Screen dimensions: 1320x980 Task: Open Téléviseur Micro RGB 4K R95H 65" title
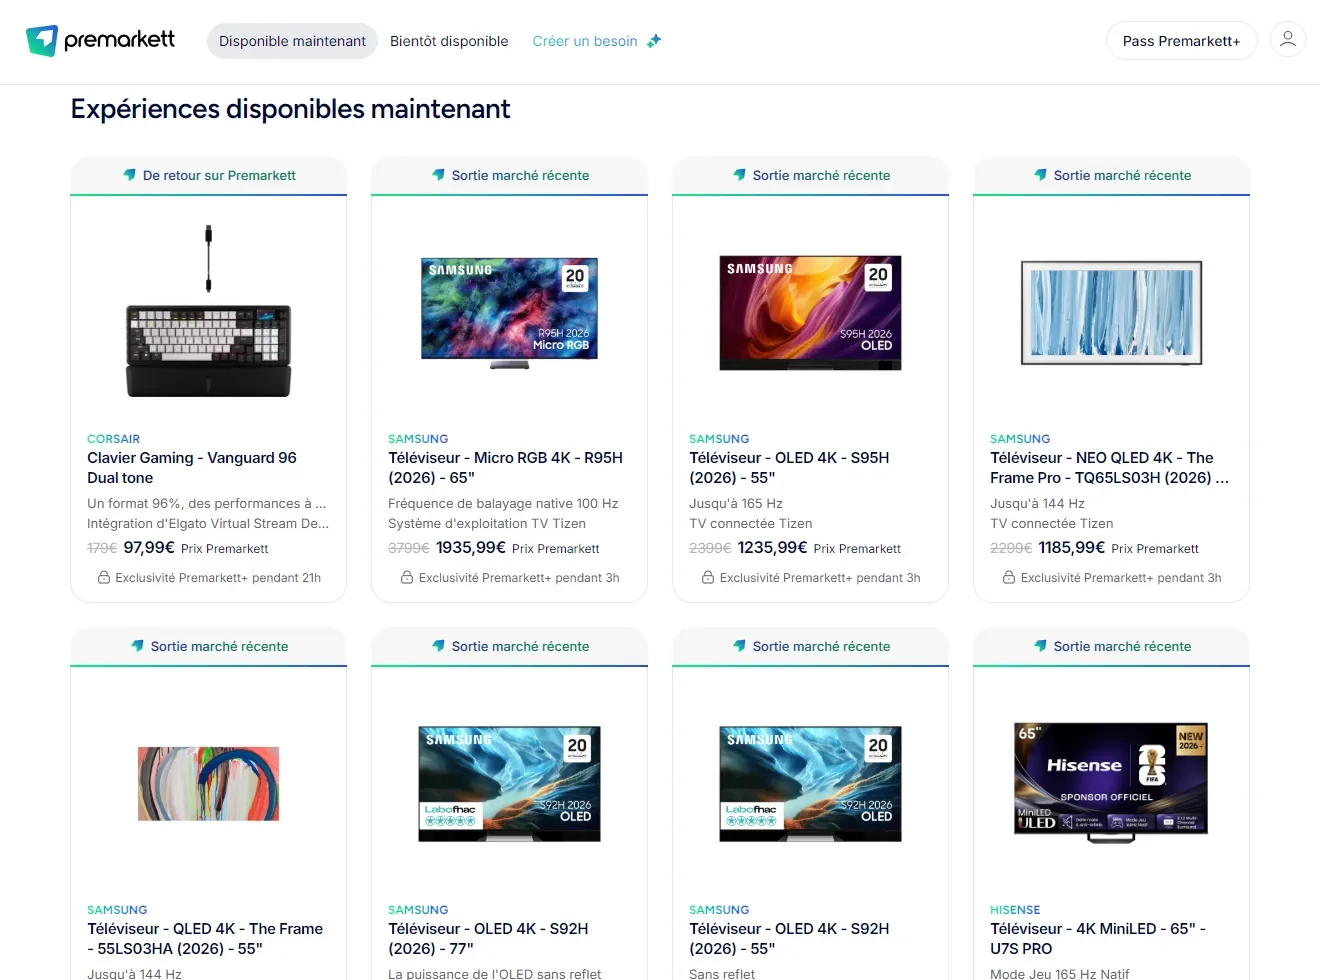[505, 468]
